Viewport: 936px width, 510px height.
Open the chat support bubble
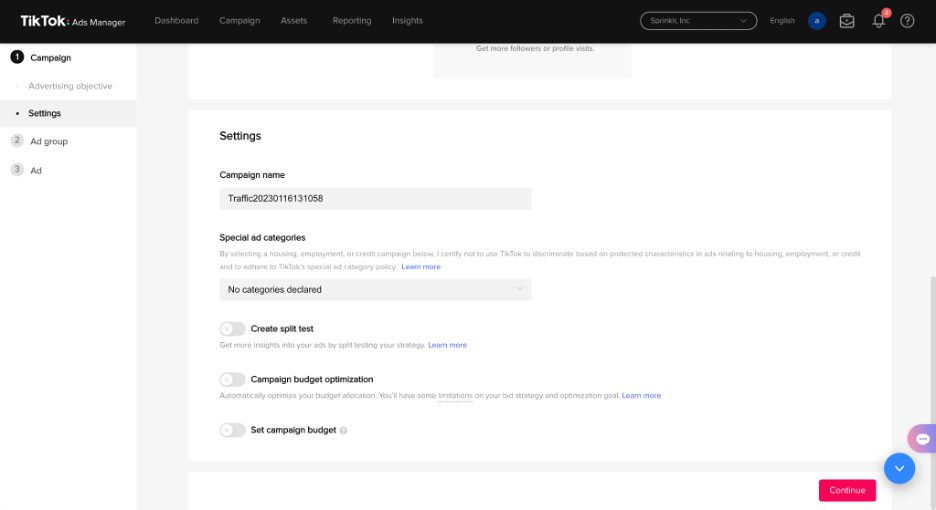922,439
